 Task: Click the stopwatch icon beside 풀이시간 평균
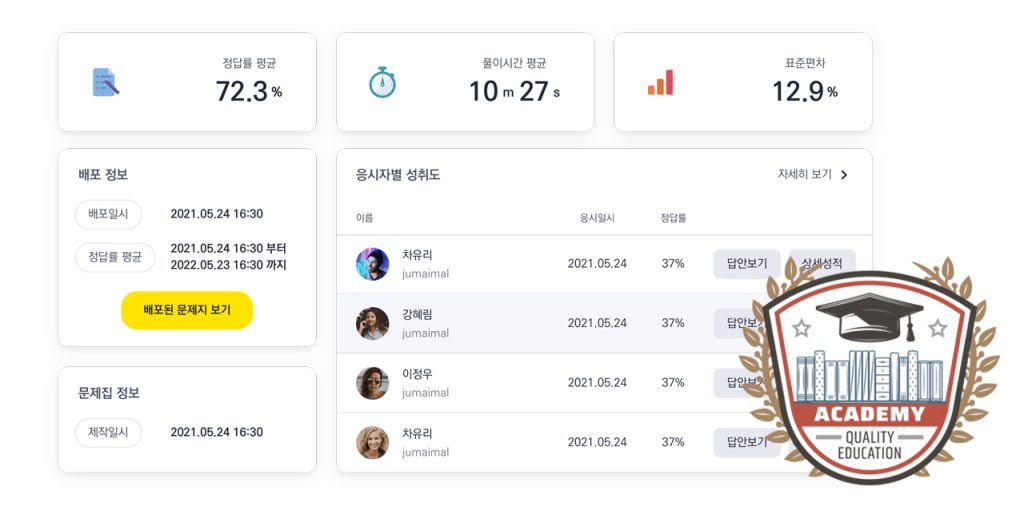tap(382, 82)
